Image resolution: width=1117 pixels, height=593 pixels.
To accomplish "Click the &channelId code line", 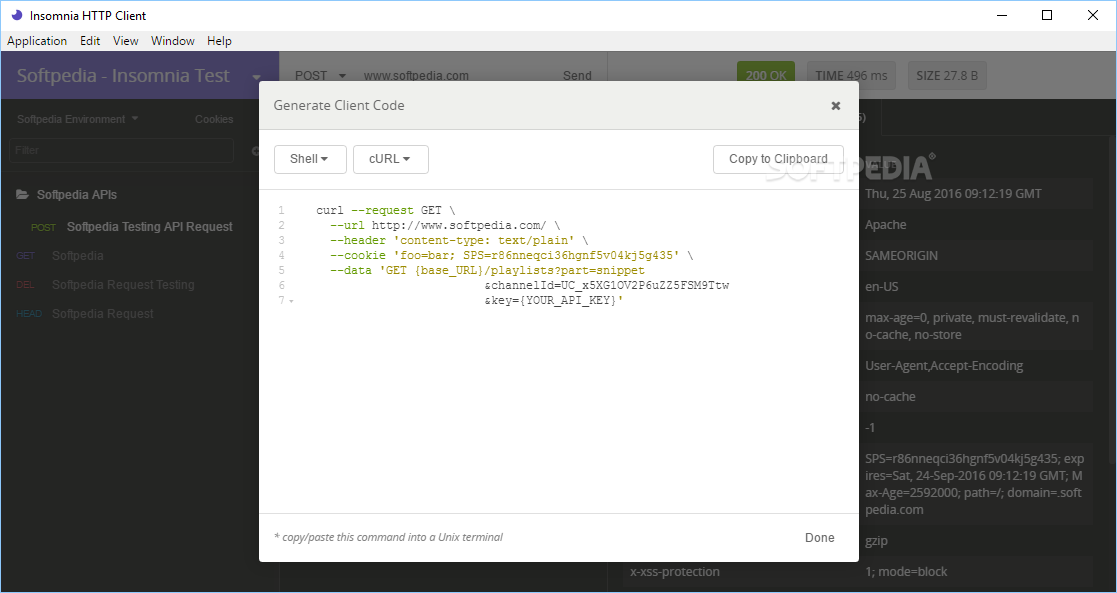I will click(x=606, y=285).
